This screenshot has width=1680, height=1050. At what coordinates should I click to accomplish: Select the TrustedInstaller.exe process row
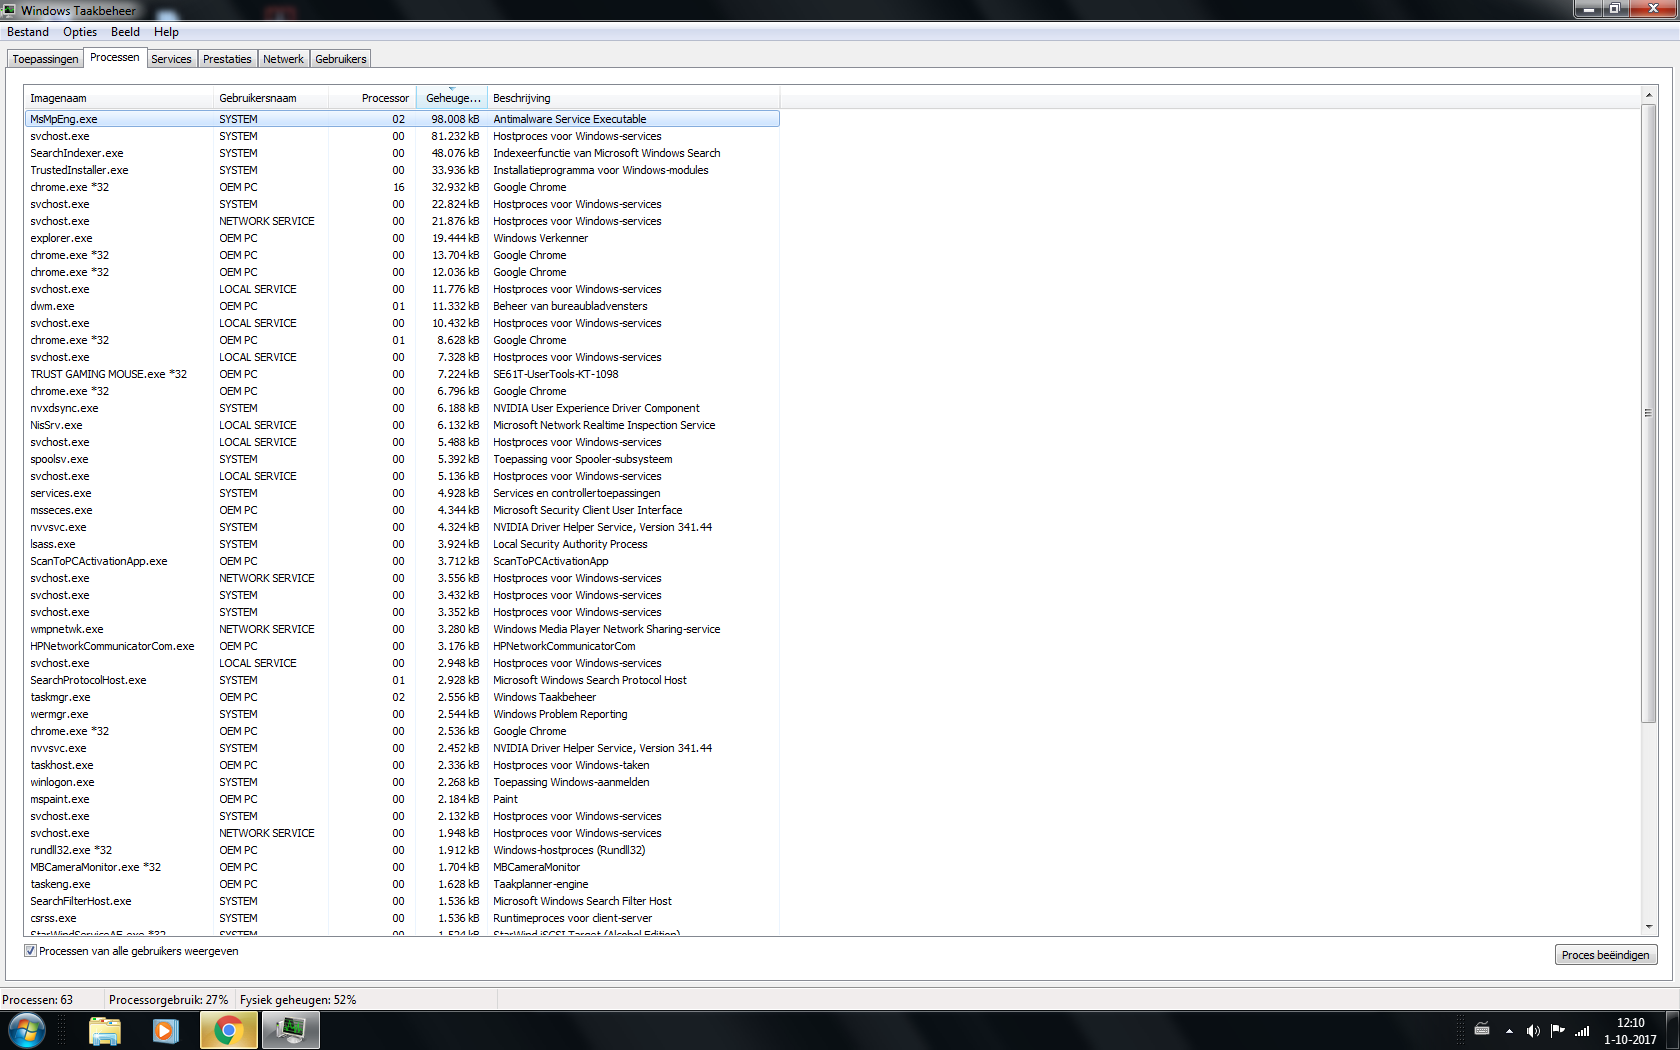click(x=402, y=170)
